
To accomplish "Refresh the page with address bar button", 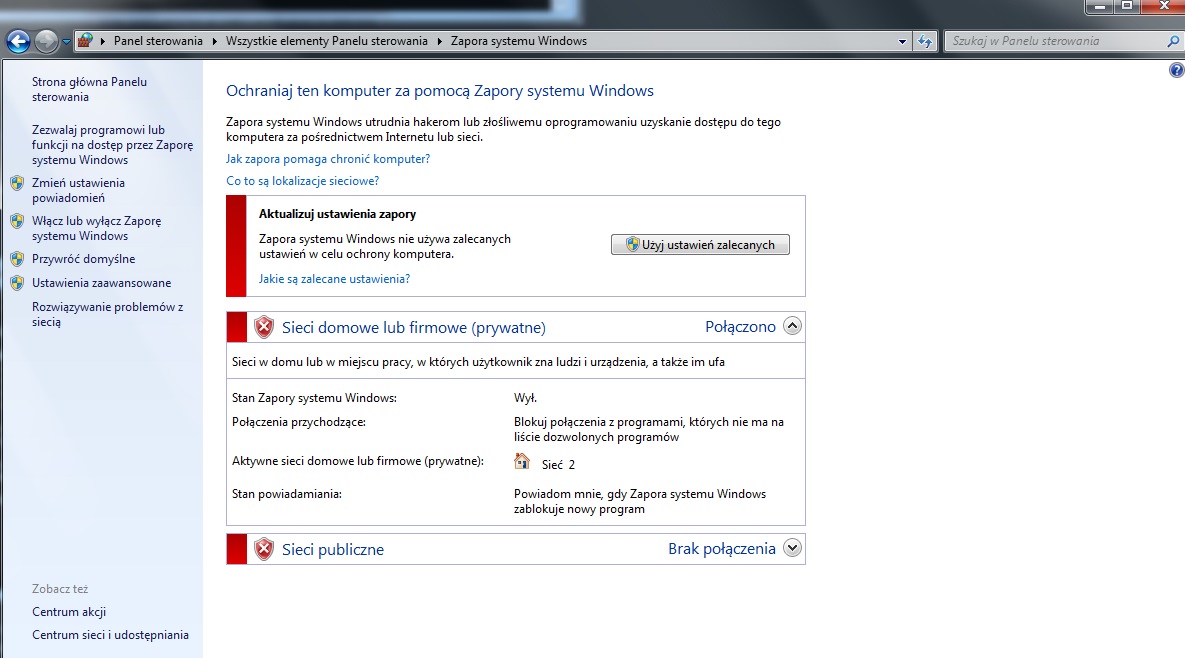I will tap(925, 42).
